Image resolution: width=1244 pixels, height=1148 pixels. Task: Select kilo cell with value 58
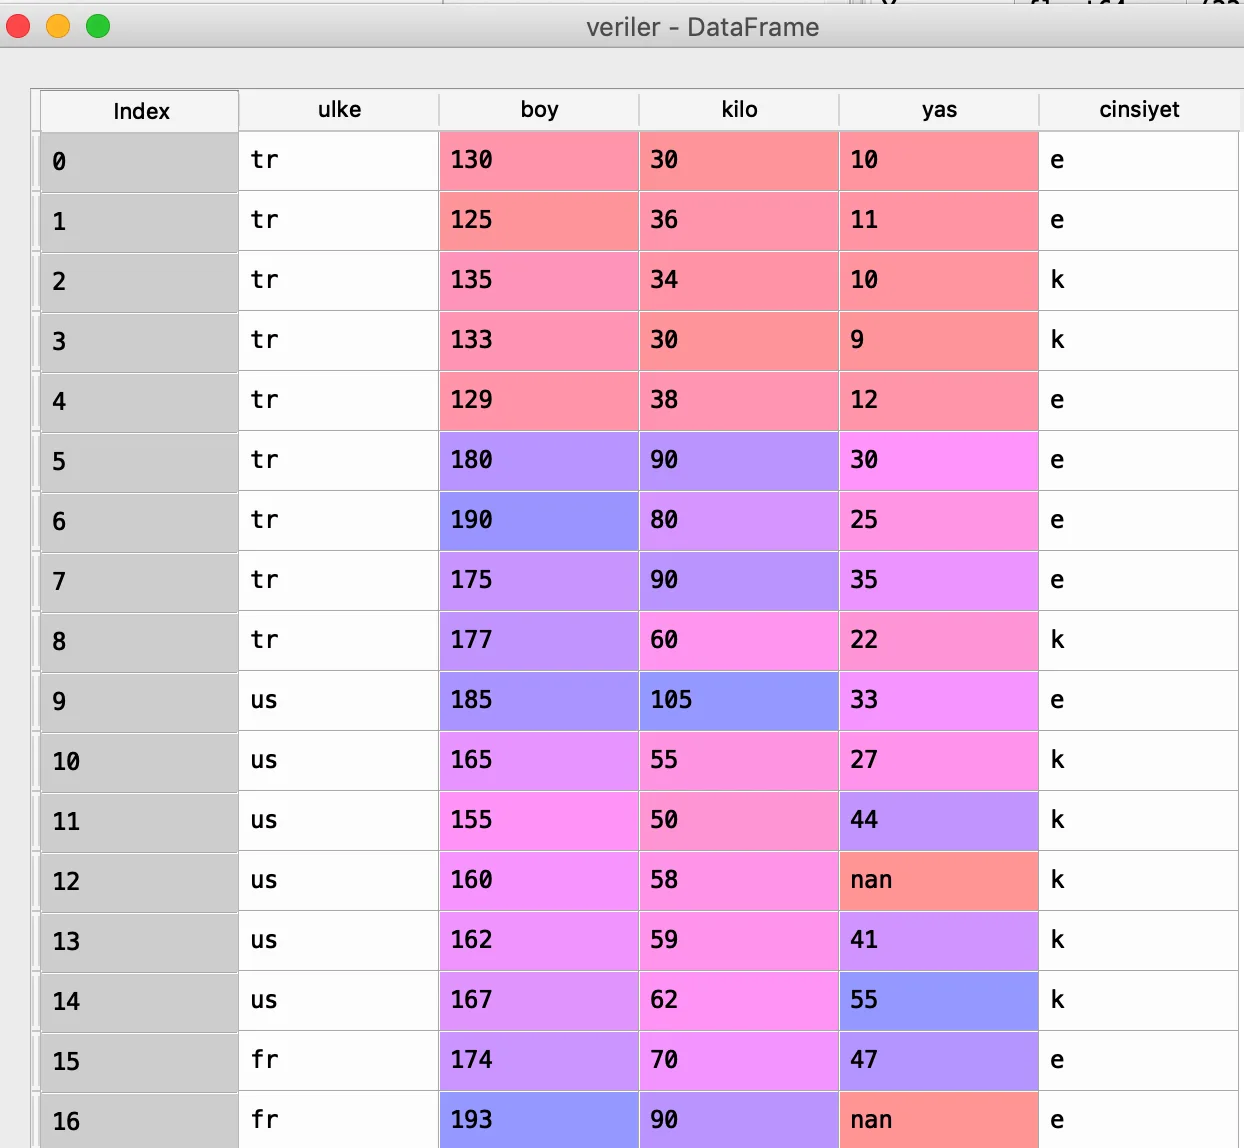click(739, 881)
